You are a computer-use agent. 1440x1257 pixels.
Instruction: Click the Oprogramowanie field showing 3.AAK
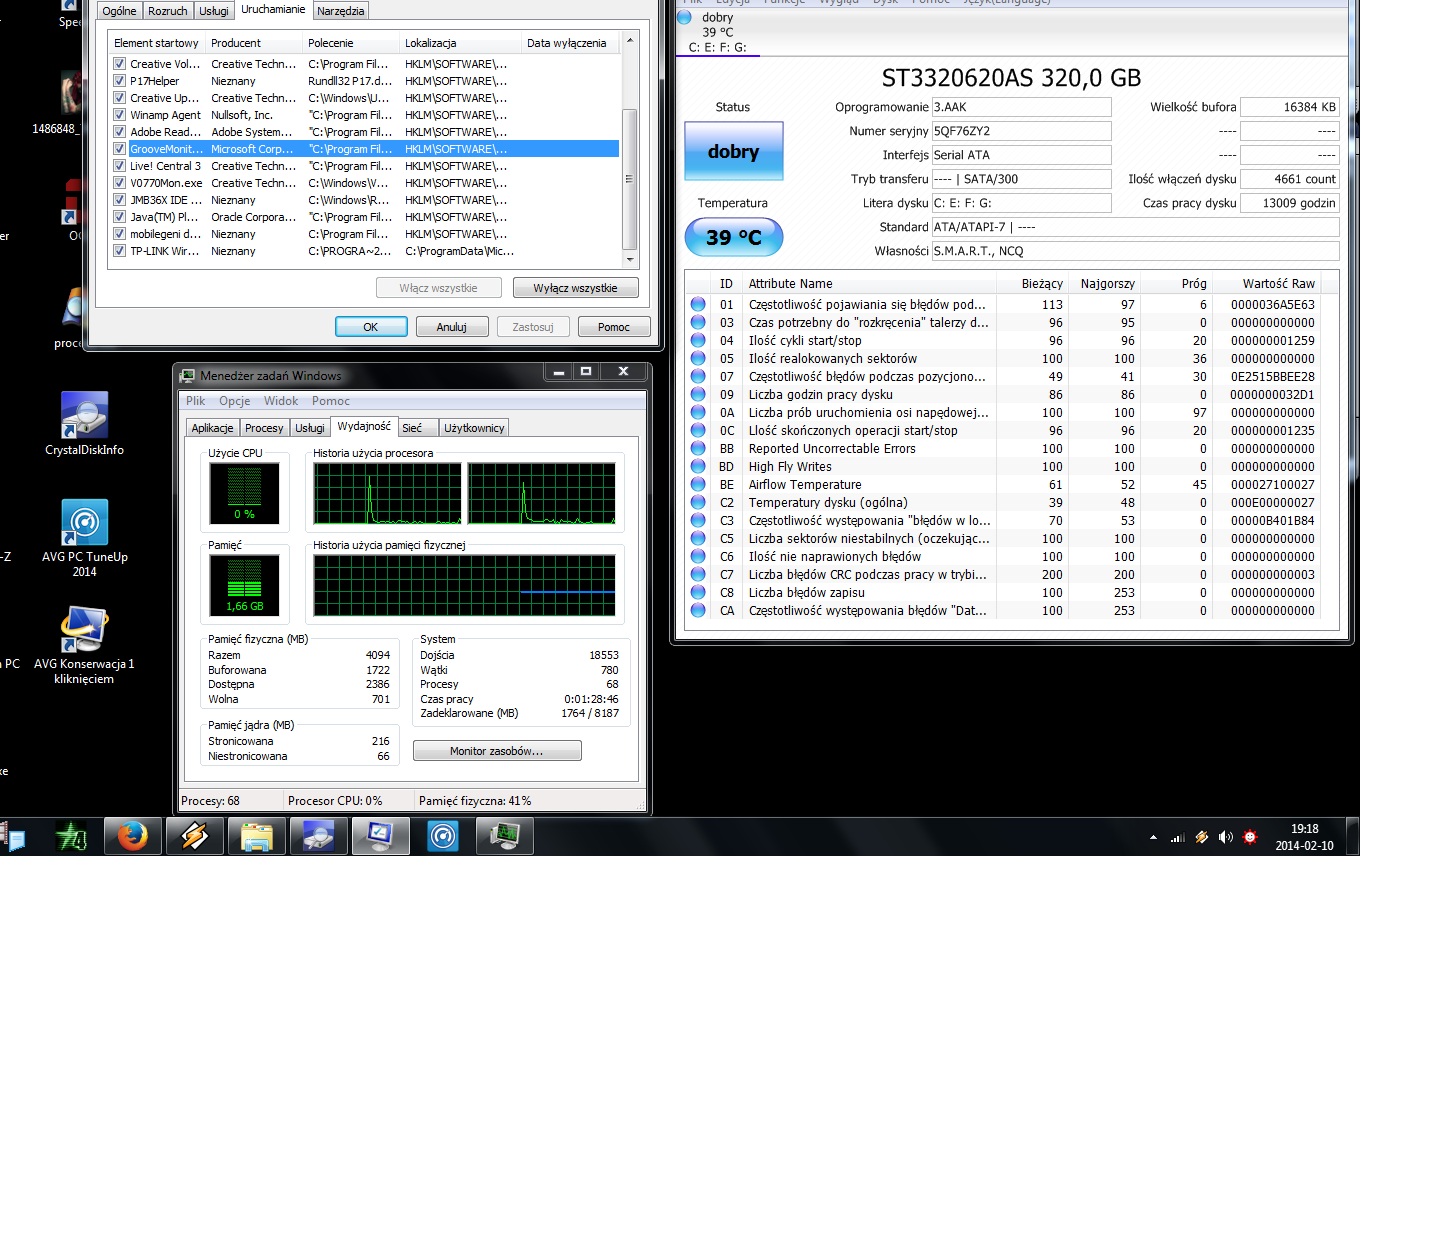[x=1021, y=107]
